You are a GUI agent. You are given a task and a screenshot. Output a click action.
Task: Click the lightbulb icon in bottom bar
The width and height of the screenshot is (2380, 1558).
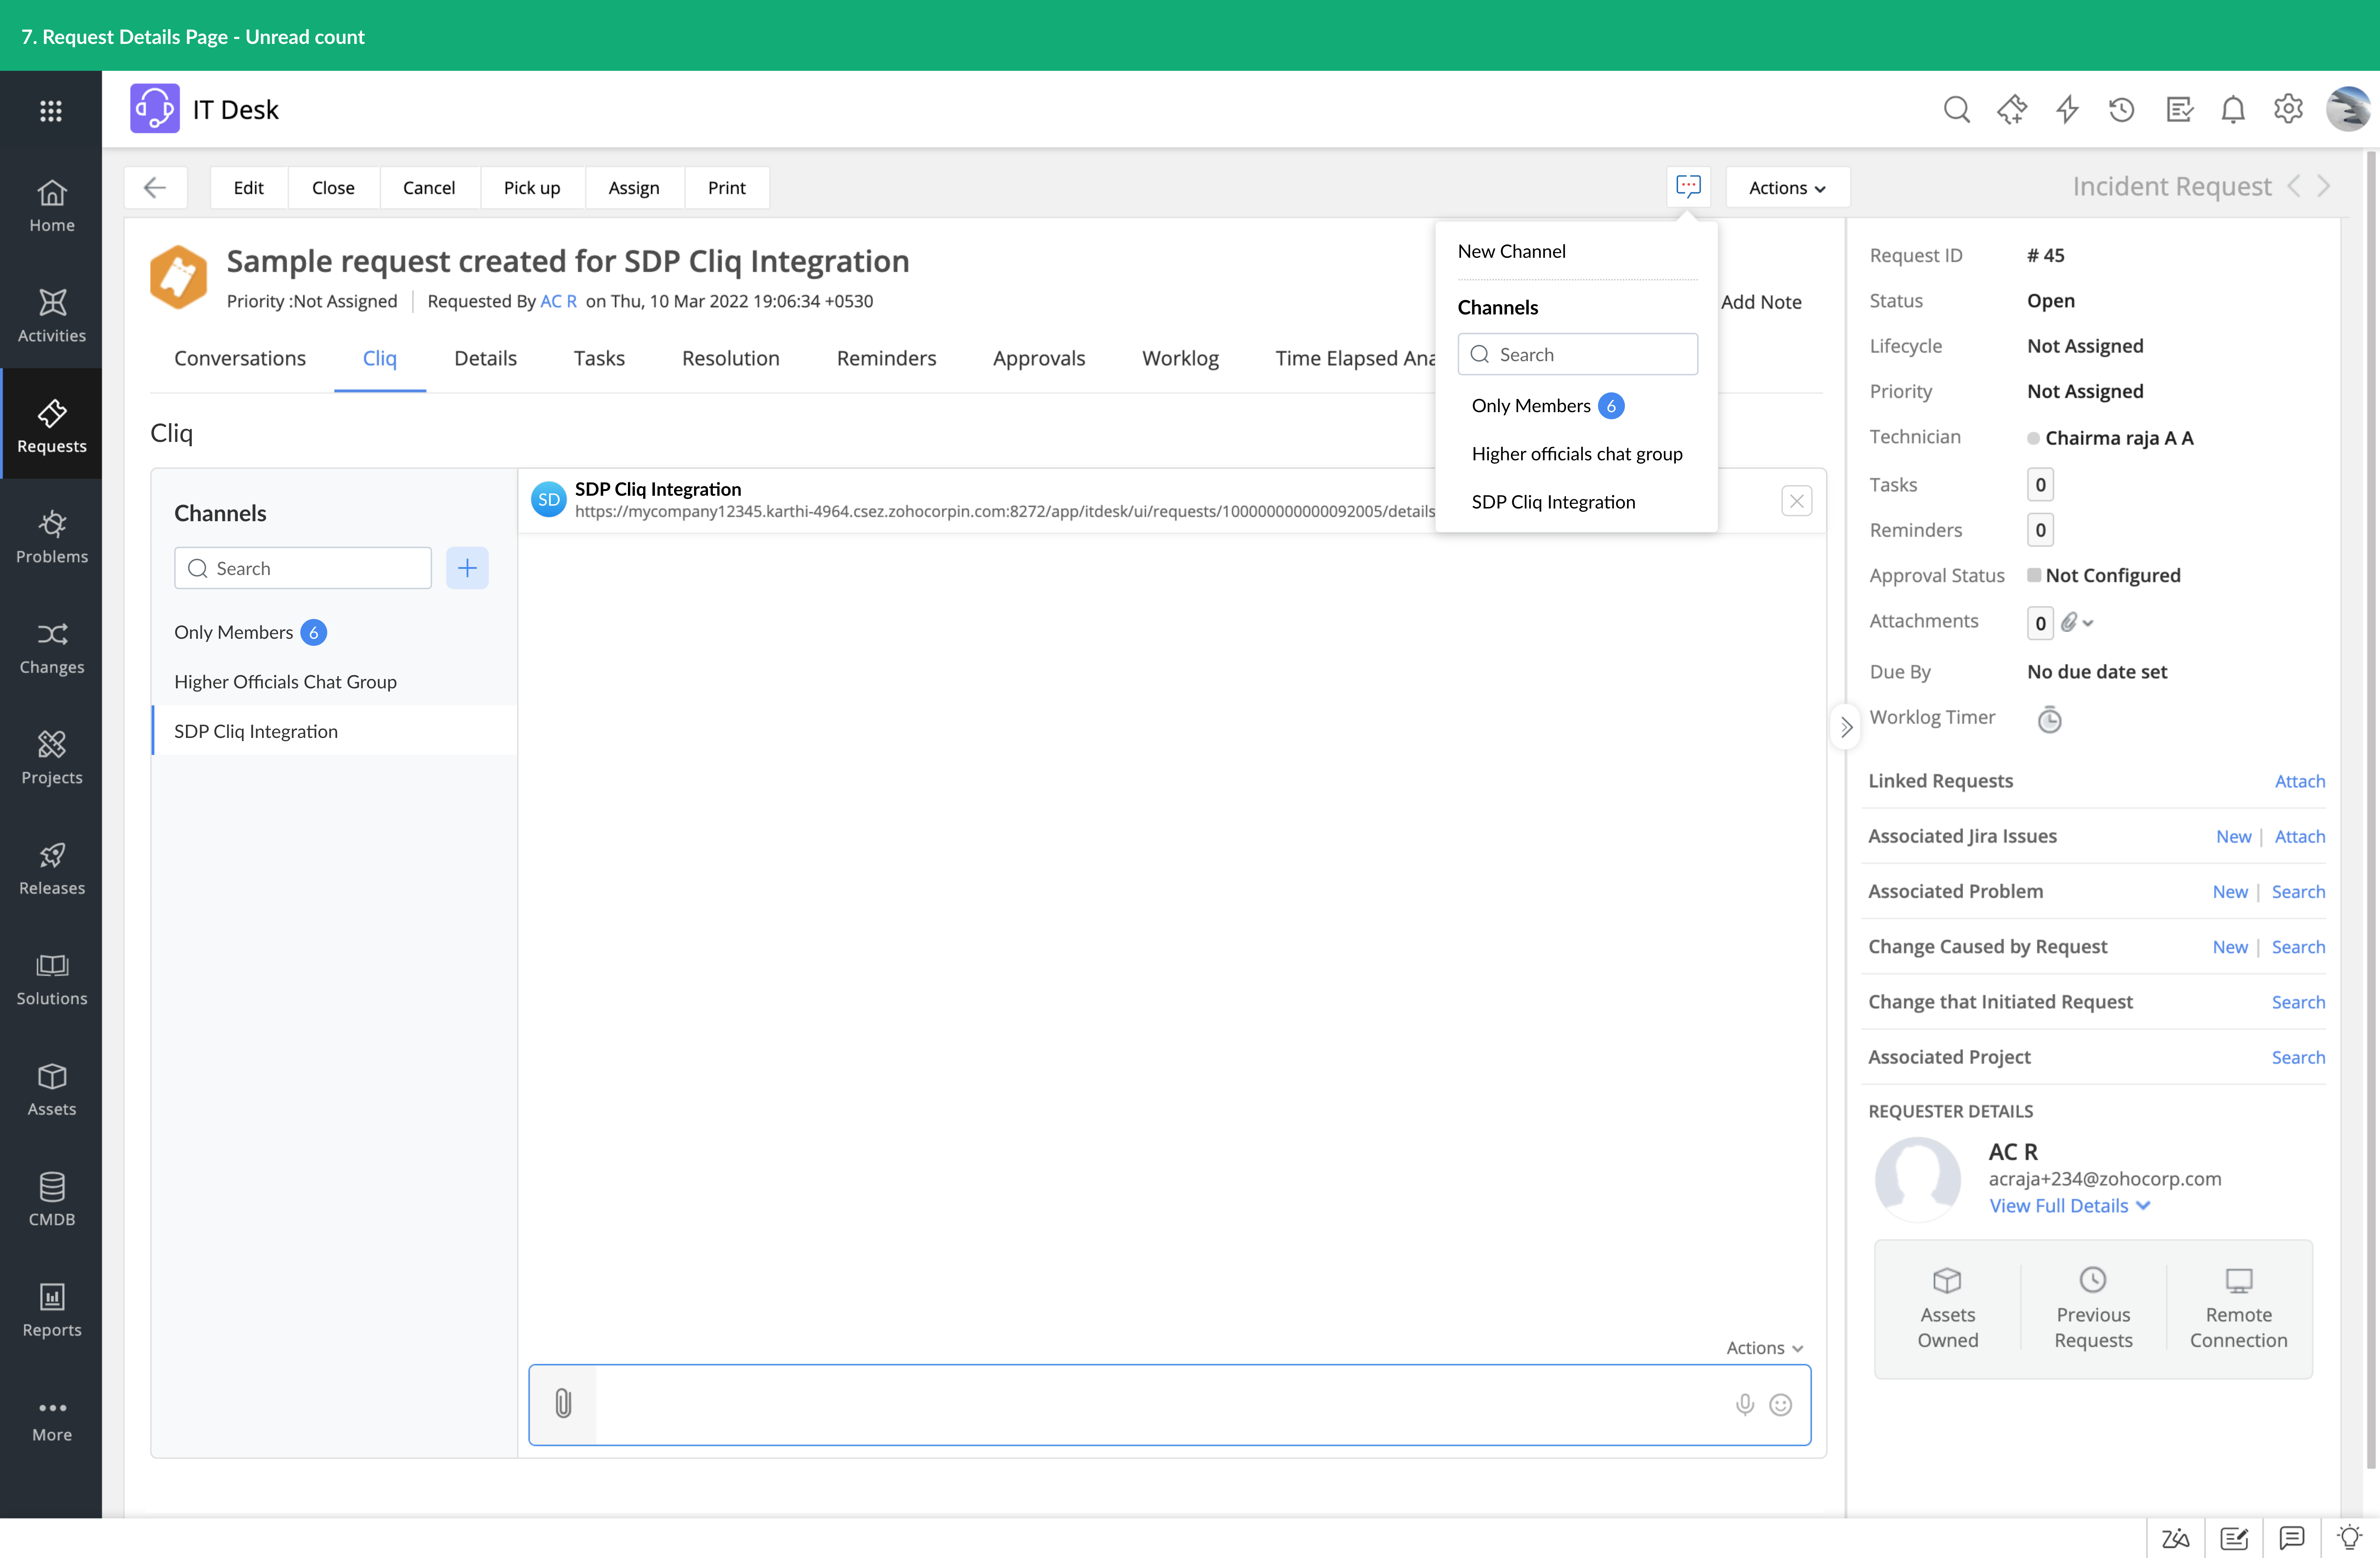[2349, 1538]
